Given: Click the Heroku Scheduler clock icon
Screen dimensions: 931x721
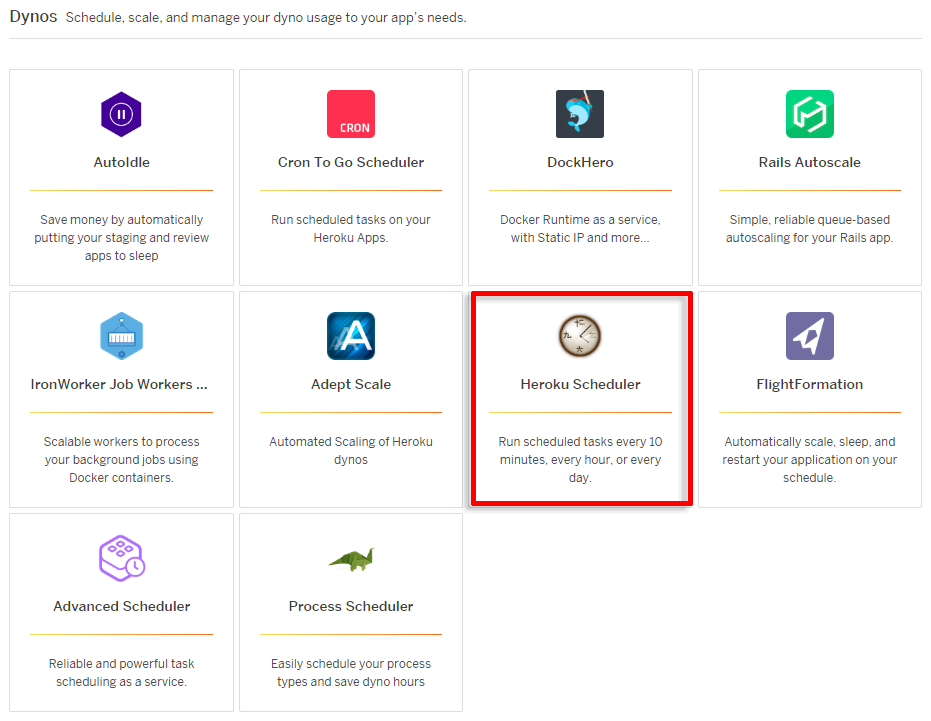Looking at the screenshot, I should 580,336.
